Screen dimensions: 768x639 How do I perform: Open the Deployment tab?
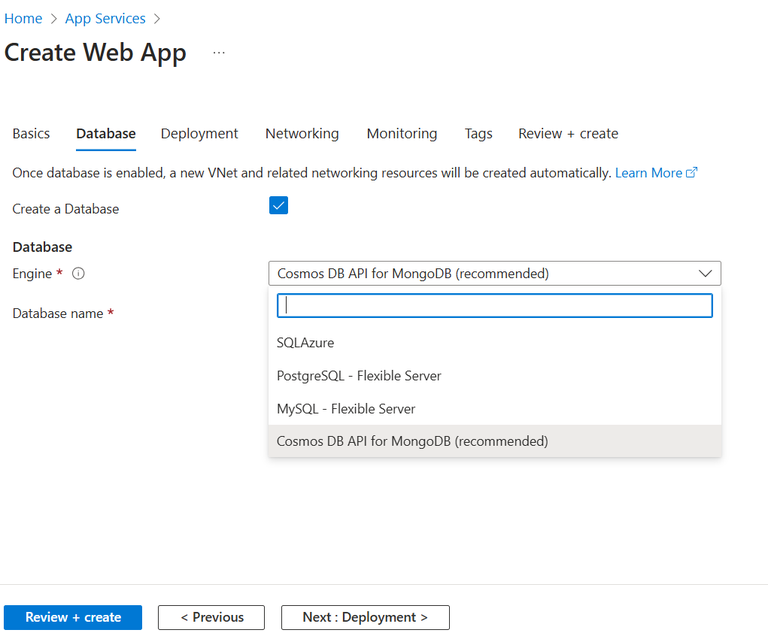[199, 133]
